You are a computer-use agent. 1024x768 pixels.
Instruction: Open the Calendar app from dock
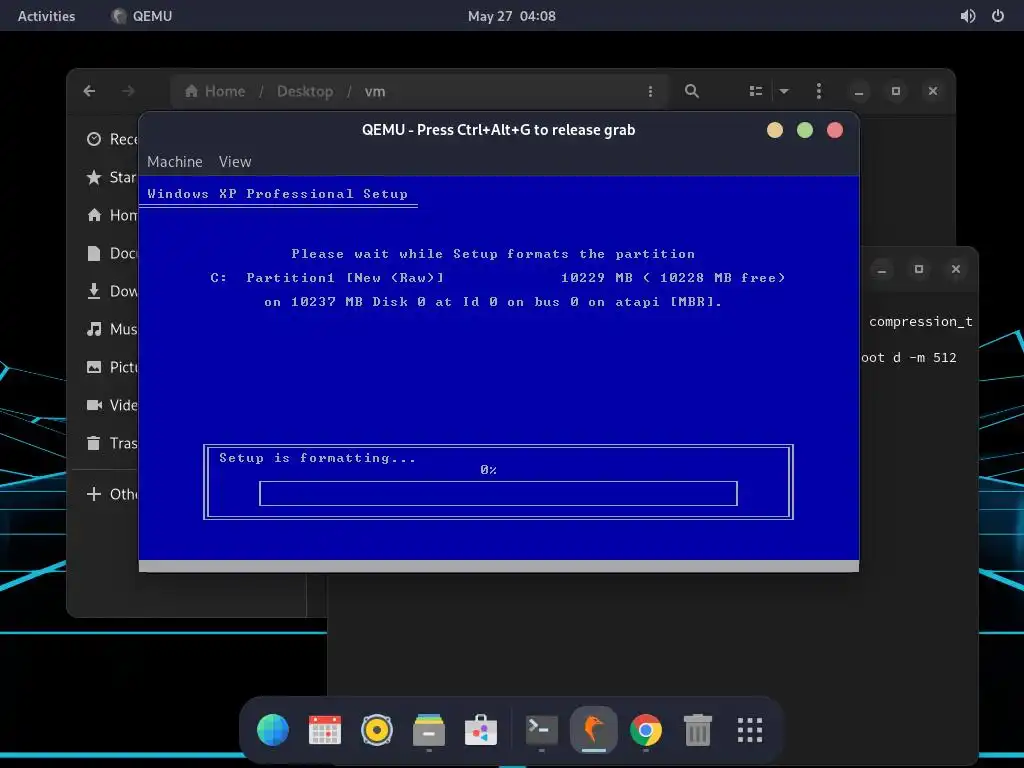tap(325, 729)
